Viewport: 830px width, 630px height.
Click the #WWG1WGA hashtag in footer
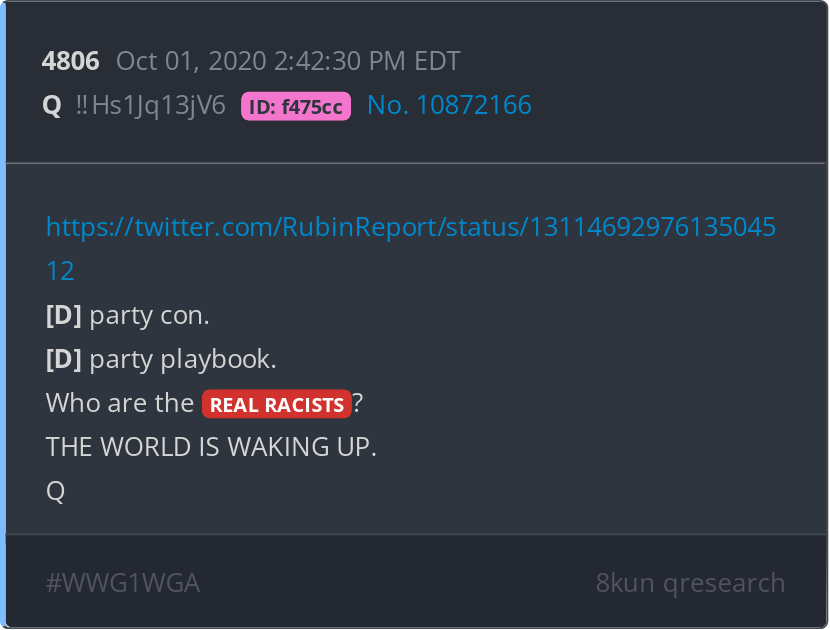(123, 583)
